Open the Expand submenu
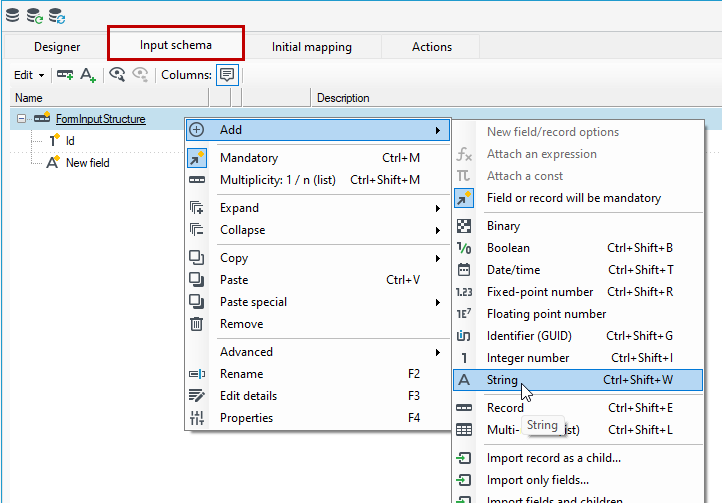 click(x=318, y=208)
